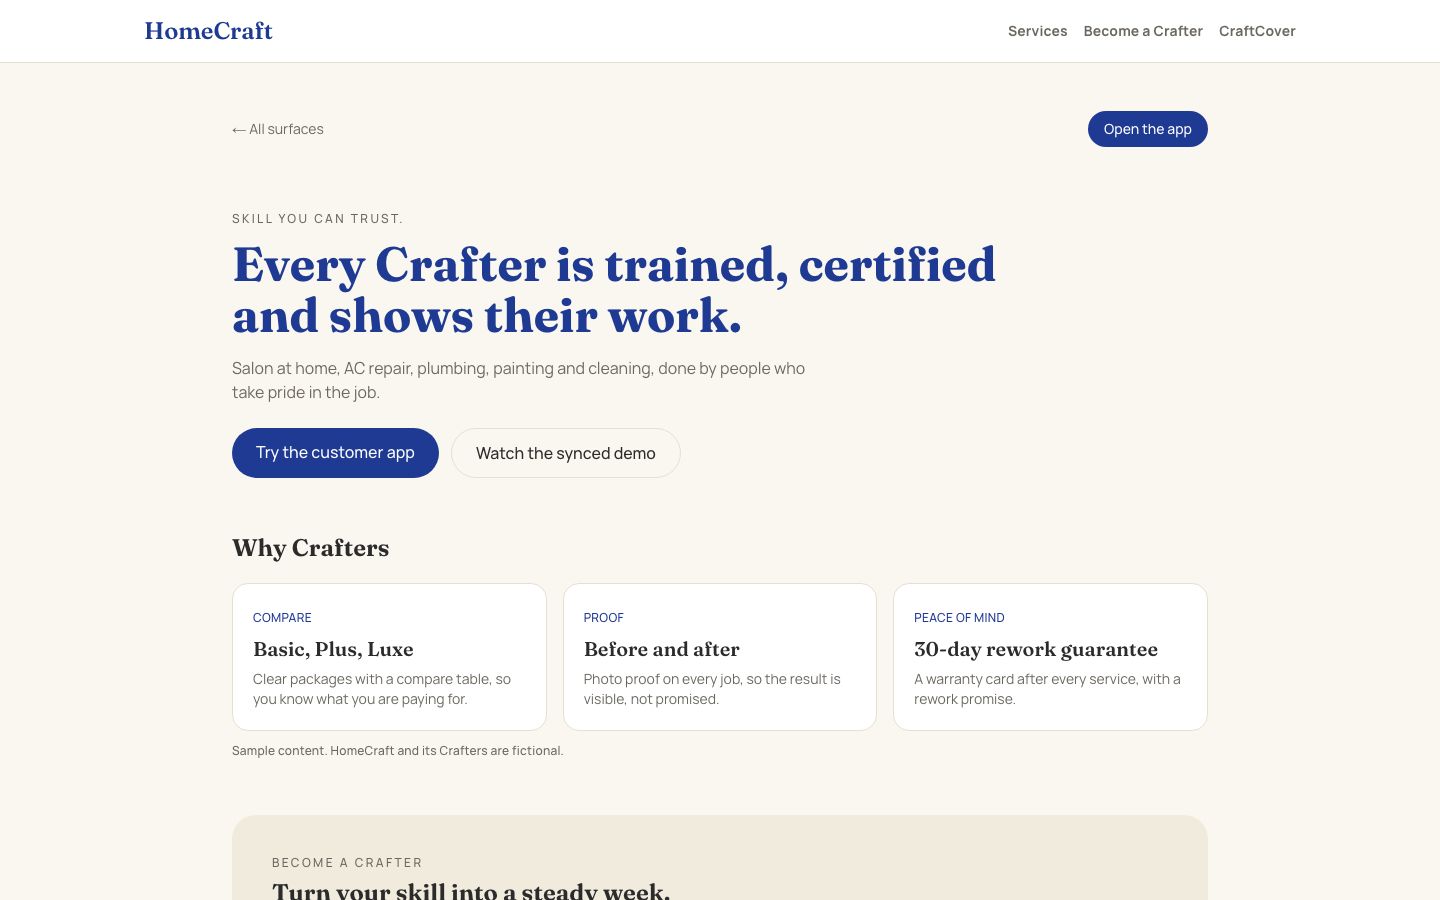
Task: Click 'Clear packages with a compare table' text
Action: 382,689
